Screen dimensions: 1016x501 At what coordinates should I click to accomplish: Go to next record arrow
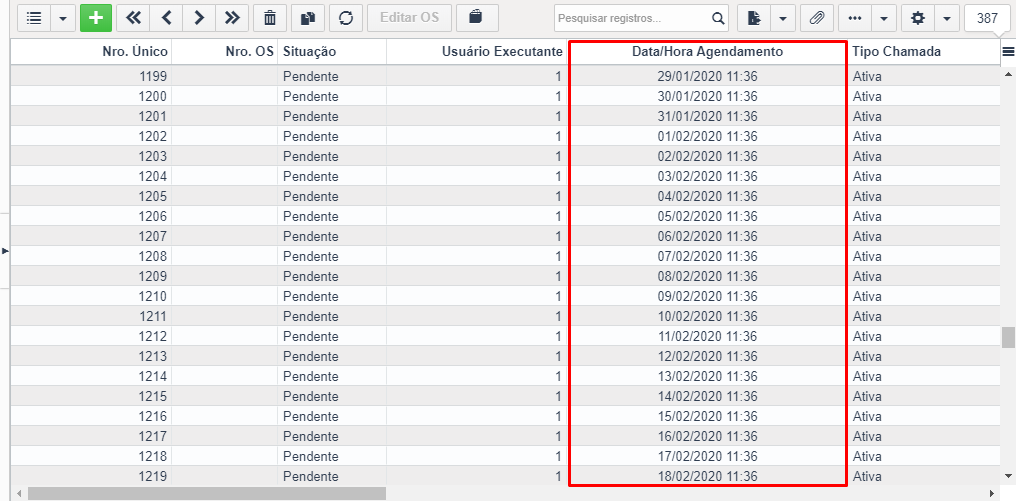click(x=199, y=18)
